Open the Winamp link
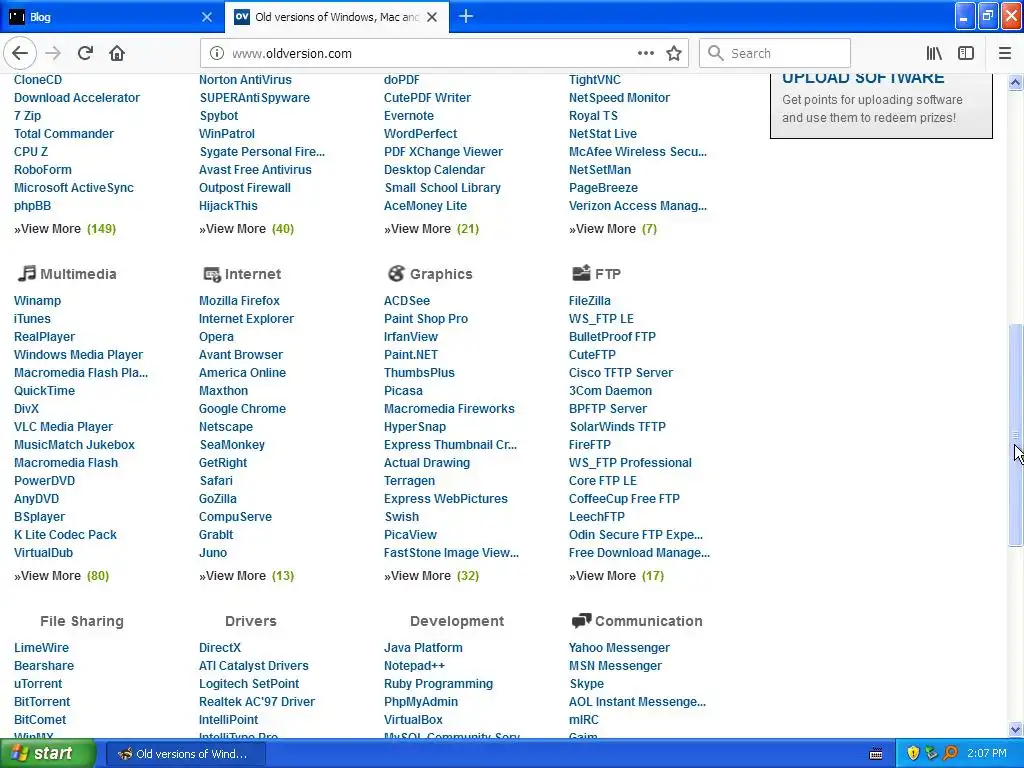 (37, 300)
